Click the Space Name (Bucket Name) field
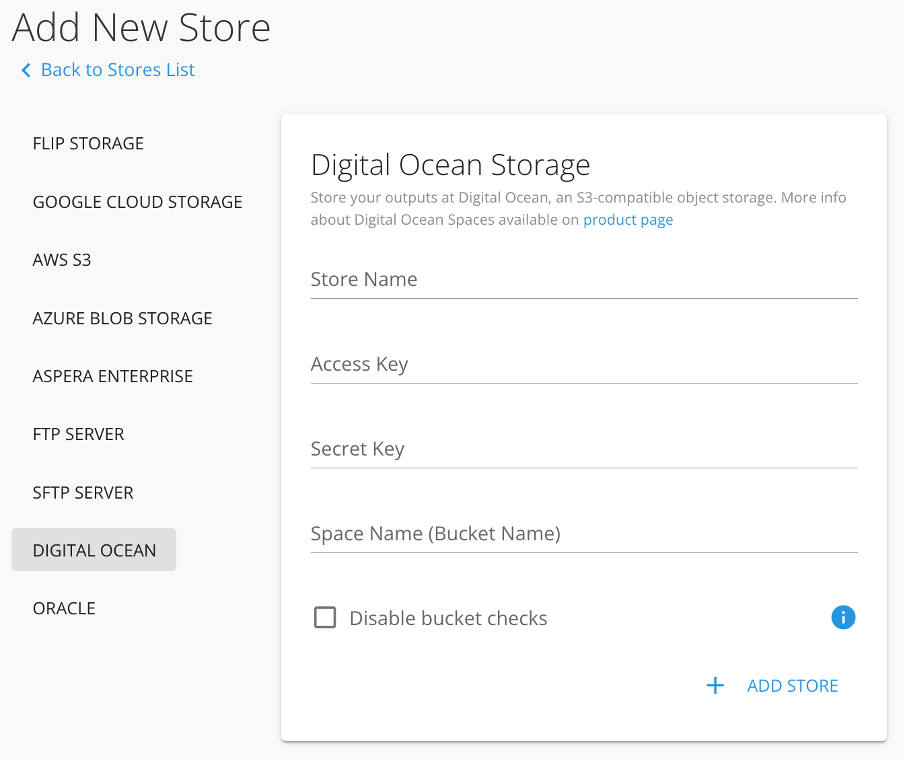Screen dimensions: 904x760 pos(584,534)
